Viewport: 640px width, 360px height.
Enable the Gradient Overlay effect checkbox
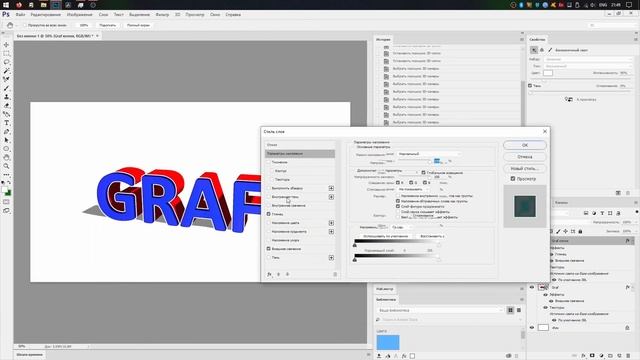click(269, 231)
